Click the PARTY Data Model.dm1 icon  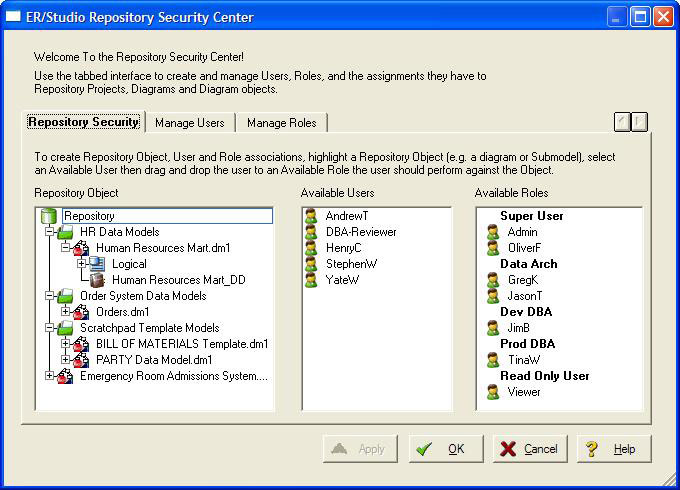(81, 360)
